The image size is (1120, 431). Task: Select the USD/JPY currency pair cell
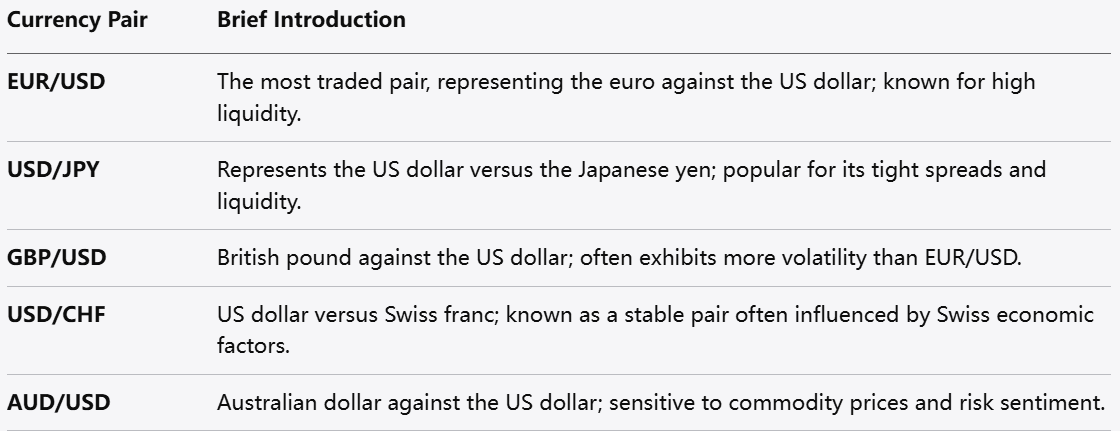(x=54, y=170)
